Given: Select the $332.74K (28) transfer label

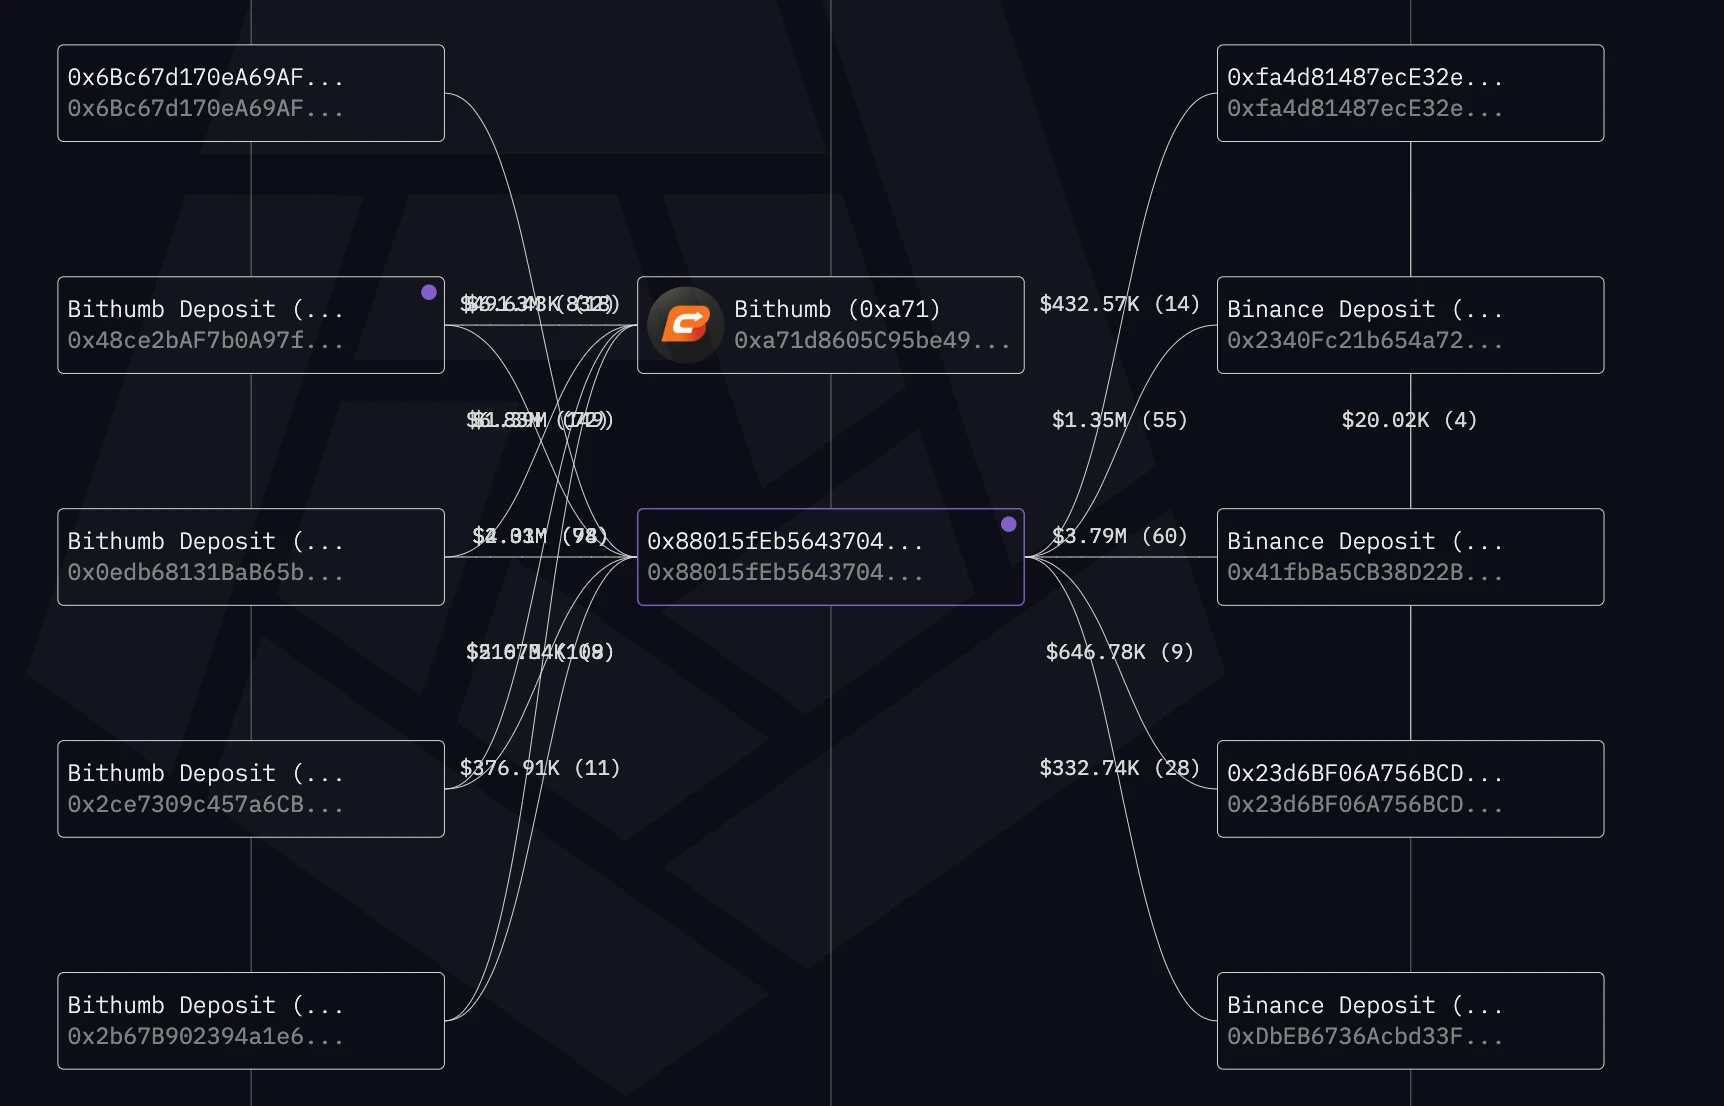Looking at the screenshot, I should pyautogui.click(x=1119, y=768).
